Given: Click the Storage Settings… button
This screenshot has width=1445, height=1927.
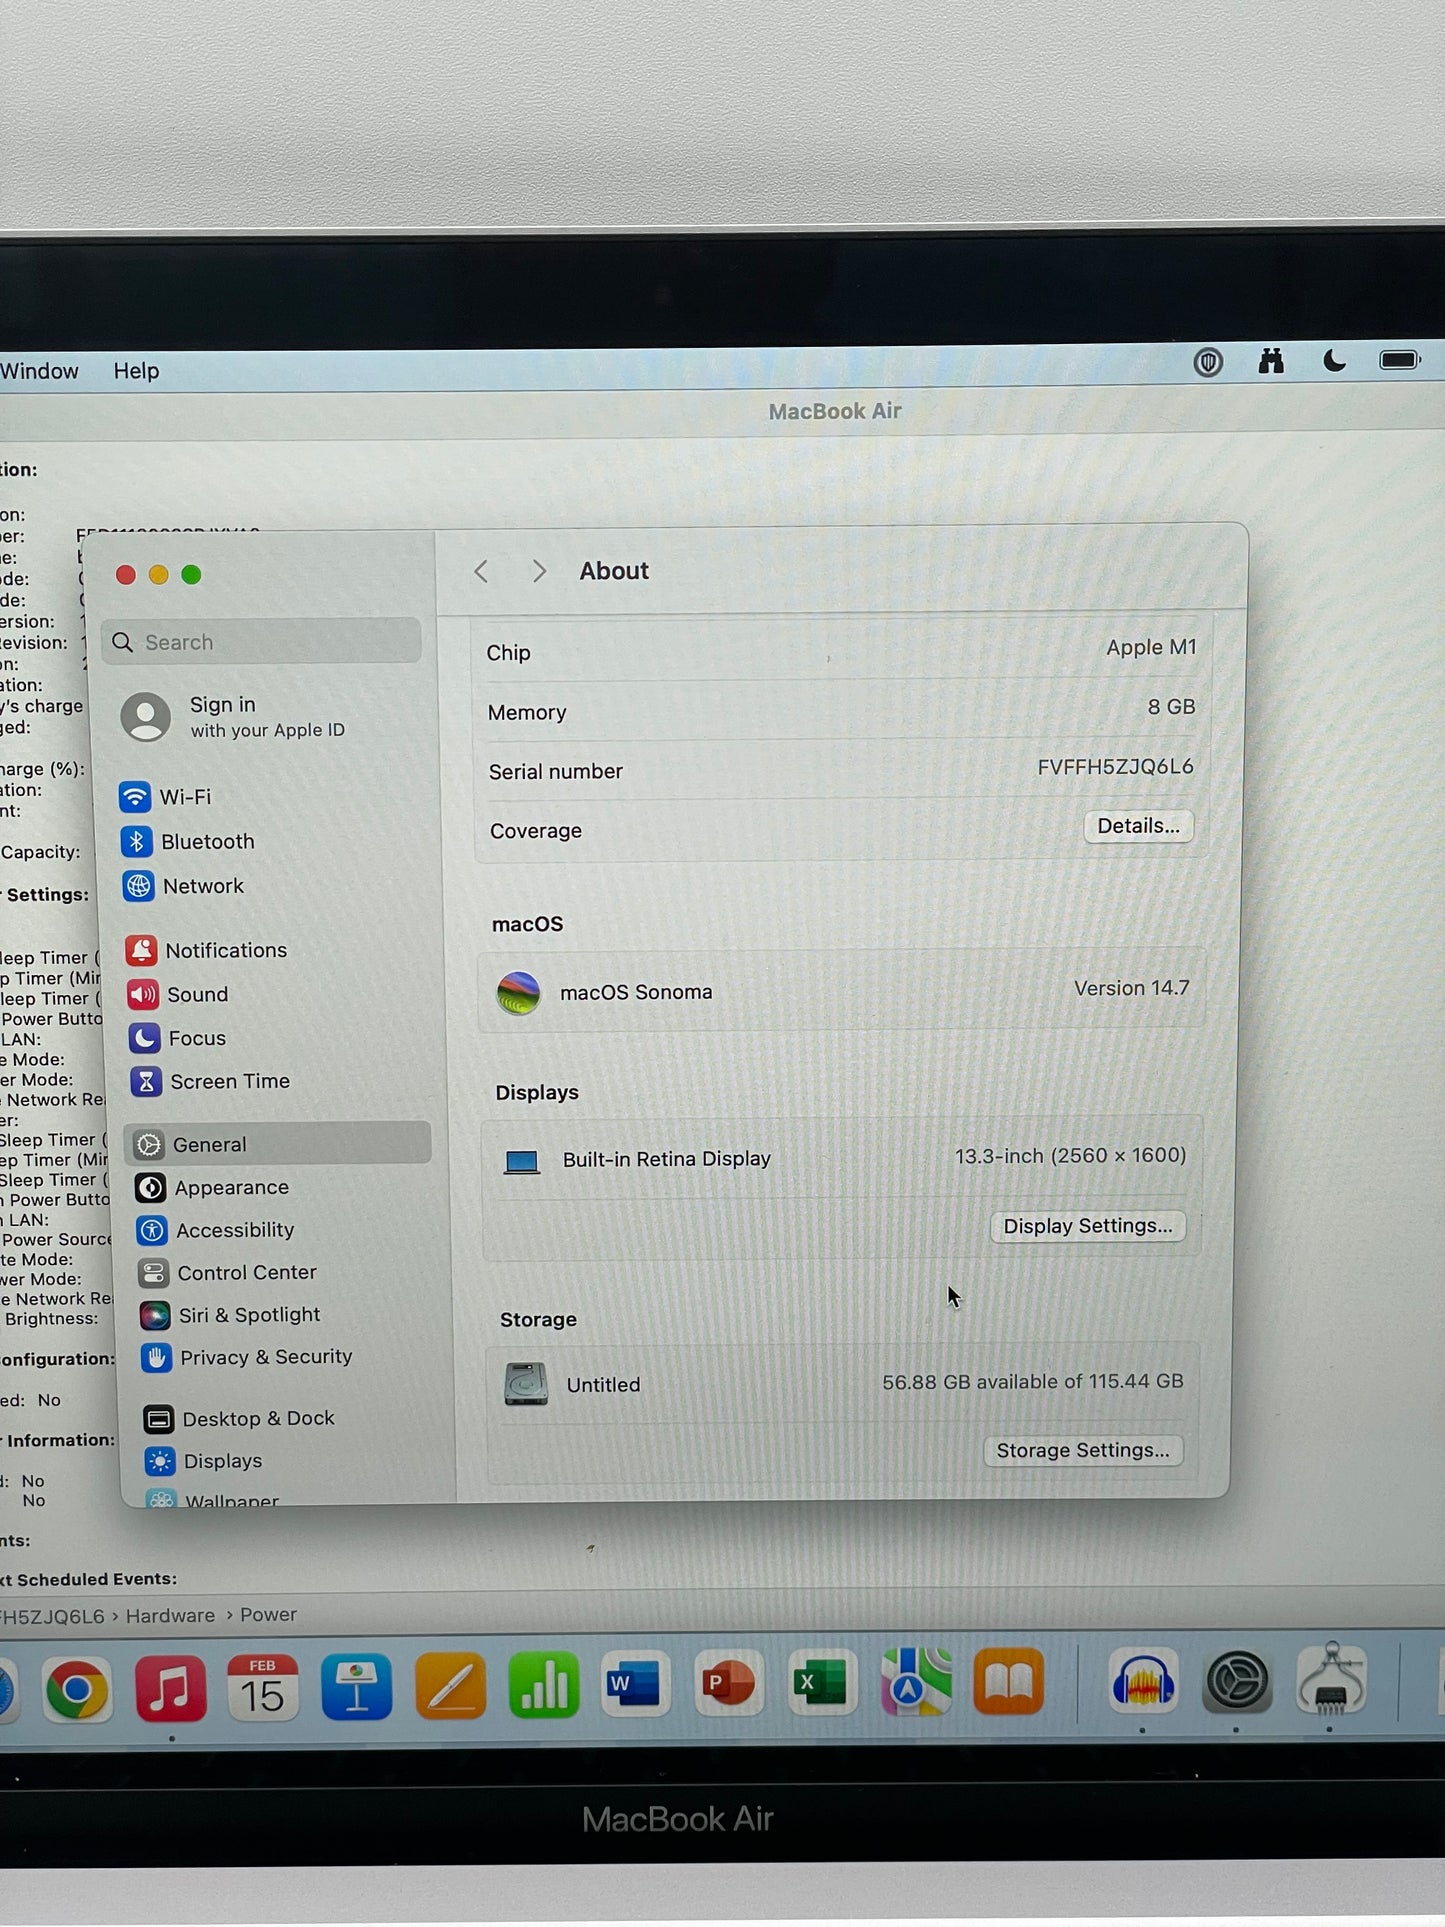Looking at the screenshot, I should click(1083, 1450).
